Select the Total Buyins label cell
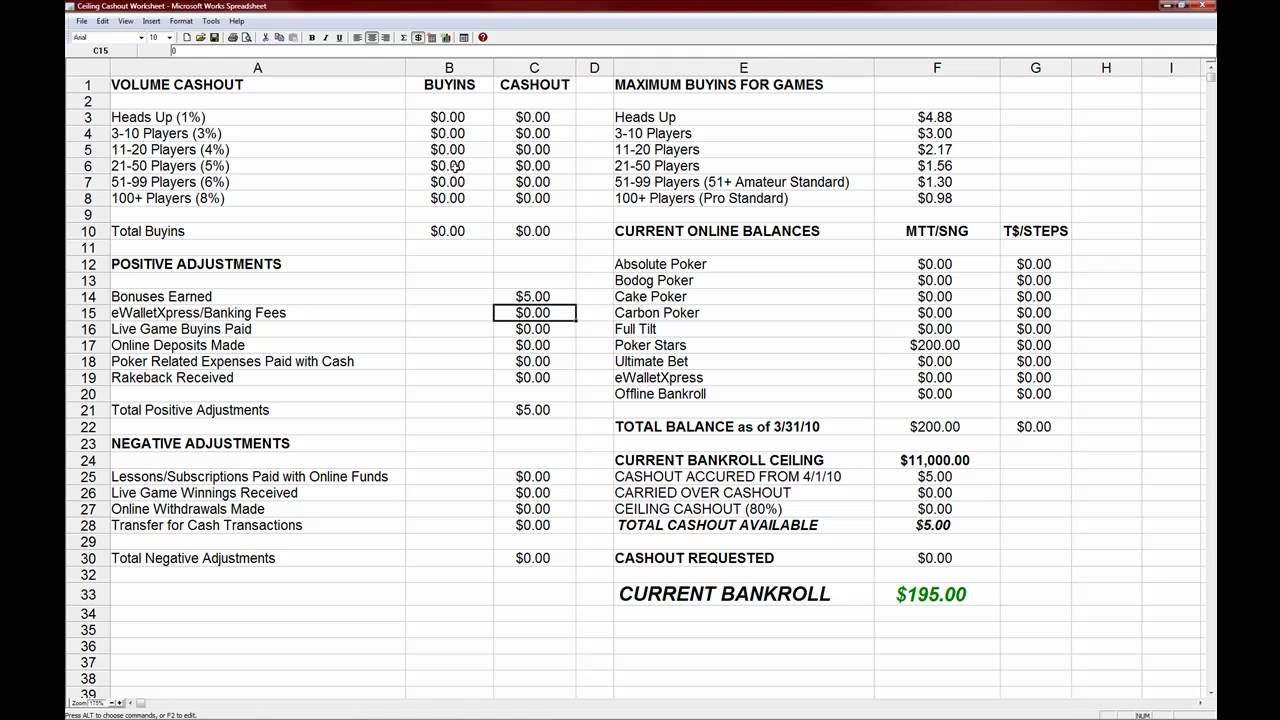The width and height of the screenshot is (1280, 720). tap(257, 231)
